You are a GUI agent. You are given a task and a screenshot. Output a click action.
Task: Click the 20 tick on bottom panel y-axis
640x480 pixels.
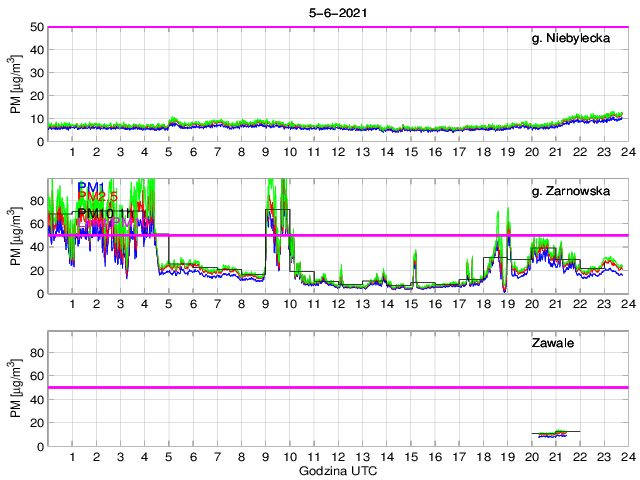point(34,422)
